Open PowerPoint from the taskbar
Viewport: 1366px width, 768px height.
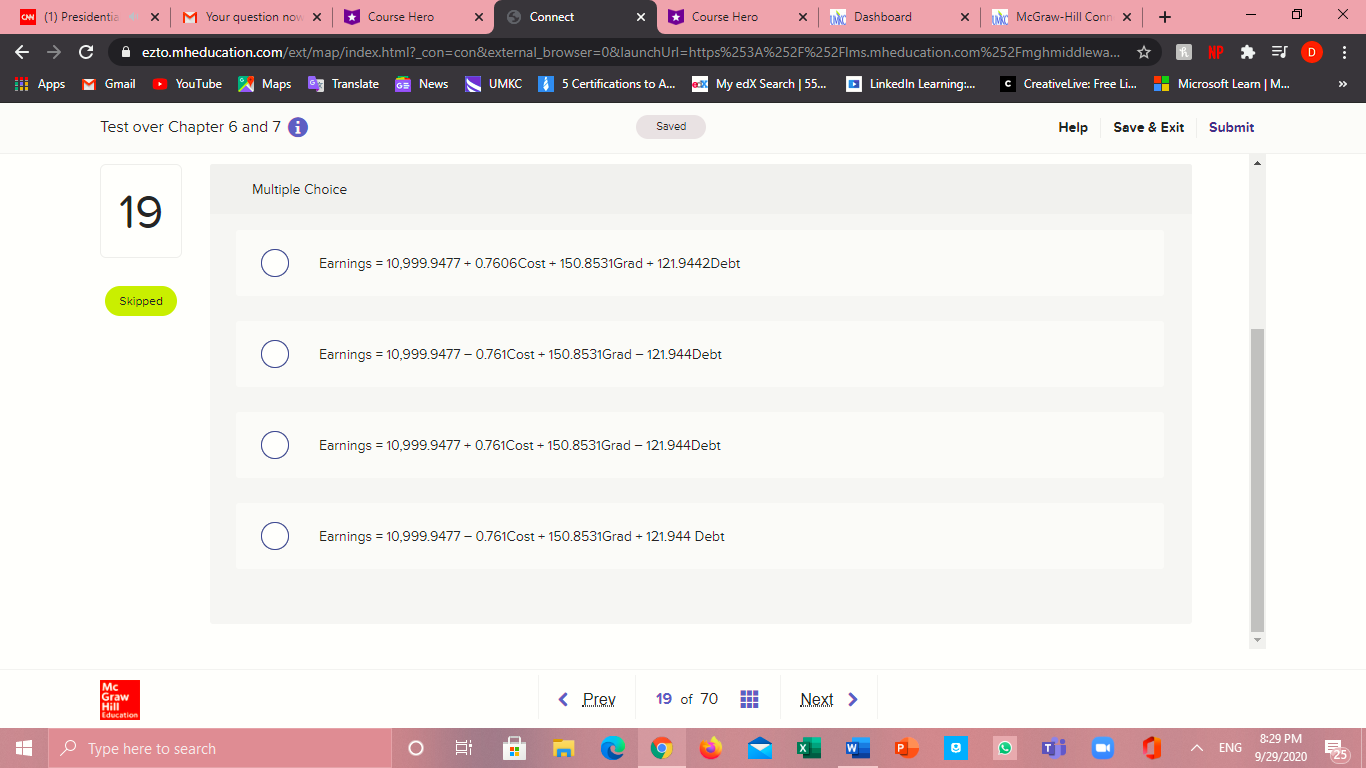(906, 748)
